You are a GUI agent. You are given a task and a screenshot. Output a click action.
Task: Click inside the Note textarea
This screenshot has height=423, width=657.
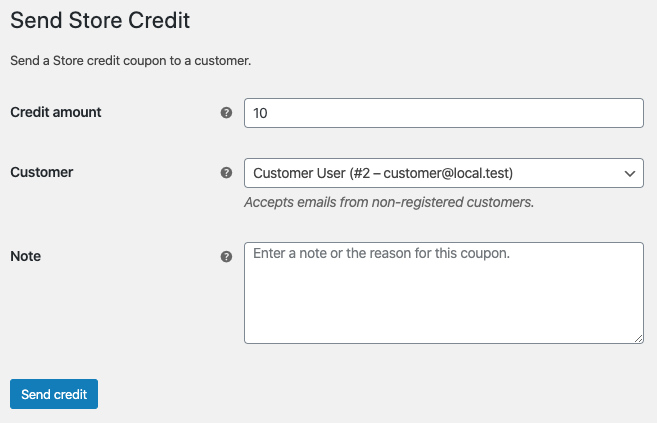tap(444, 293)
